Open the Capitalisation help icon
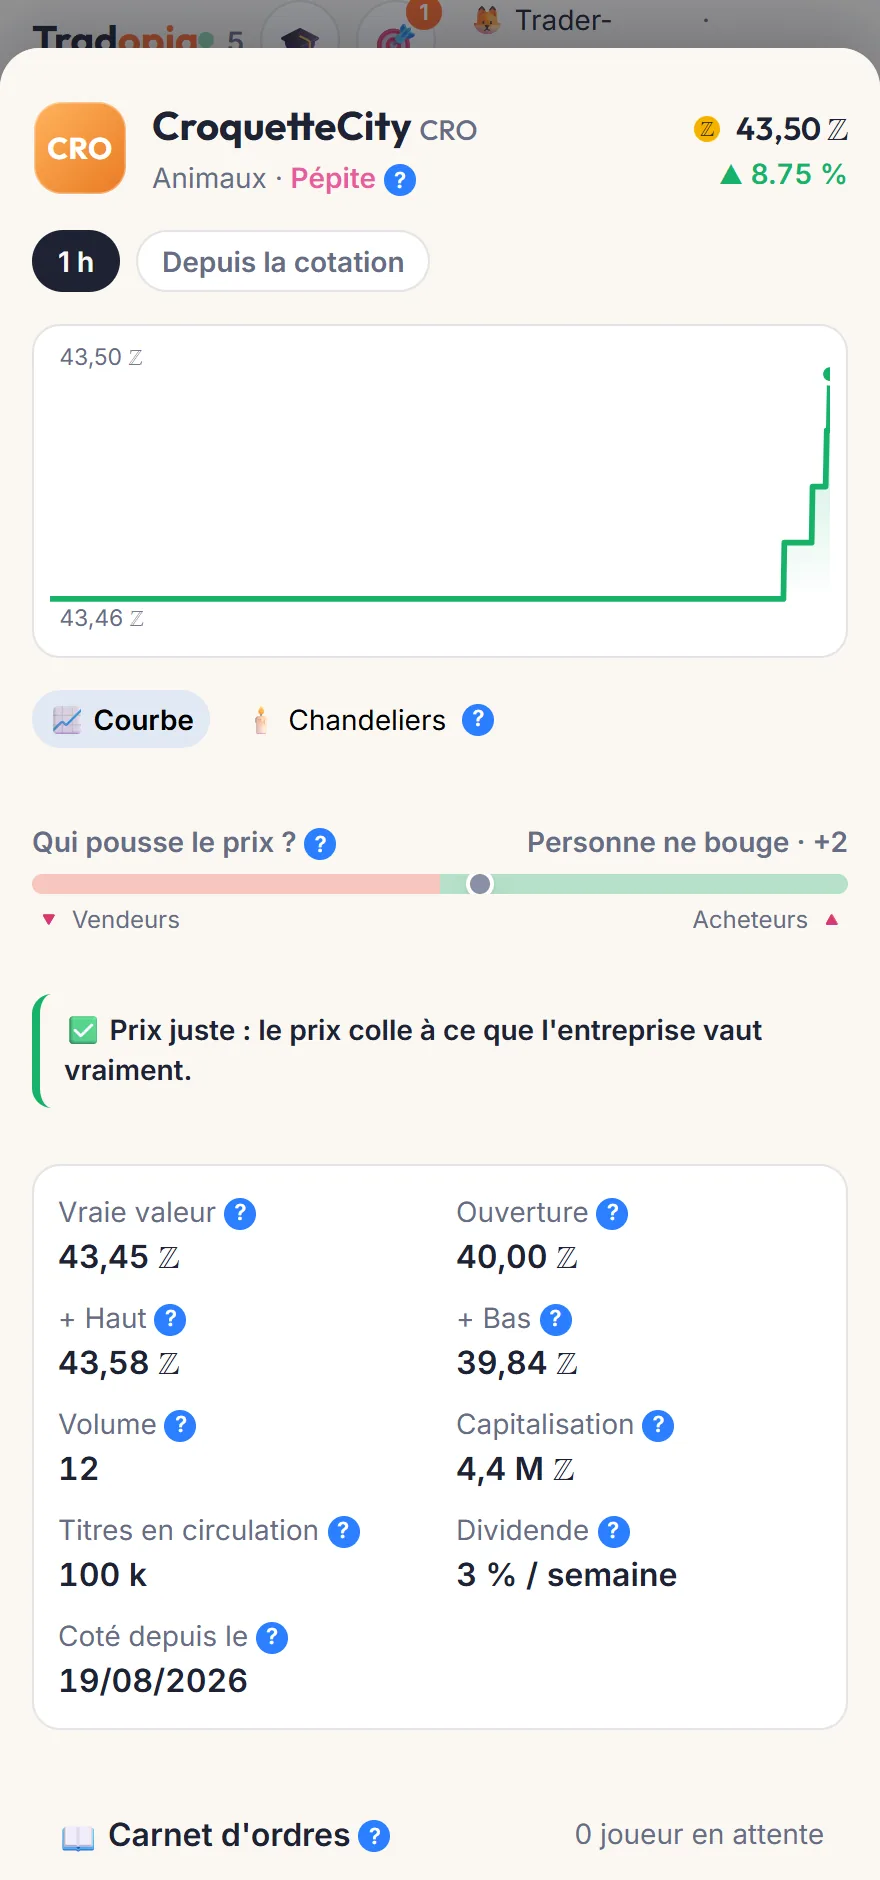The image size is (880, 1880). pos(658,1426)
